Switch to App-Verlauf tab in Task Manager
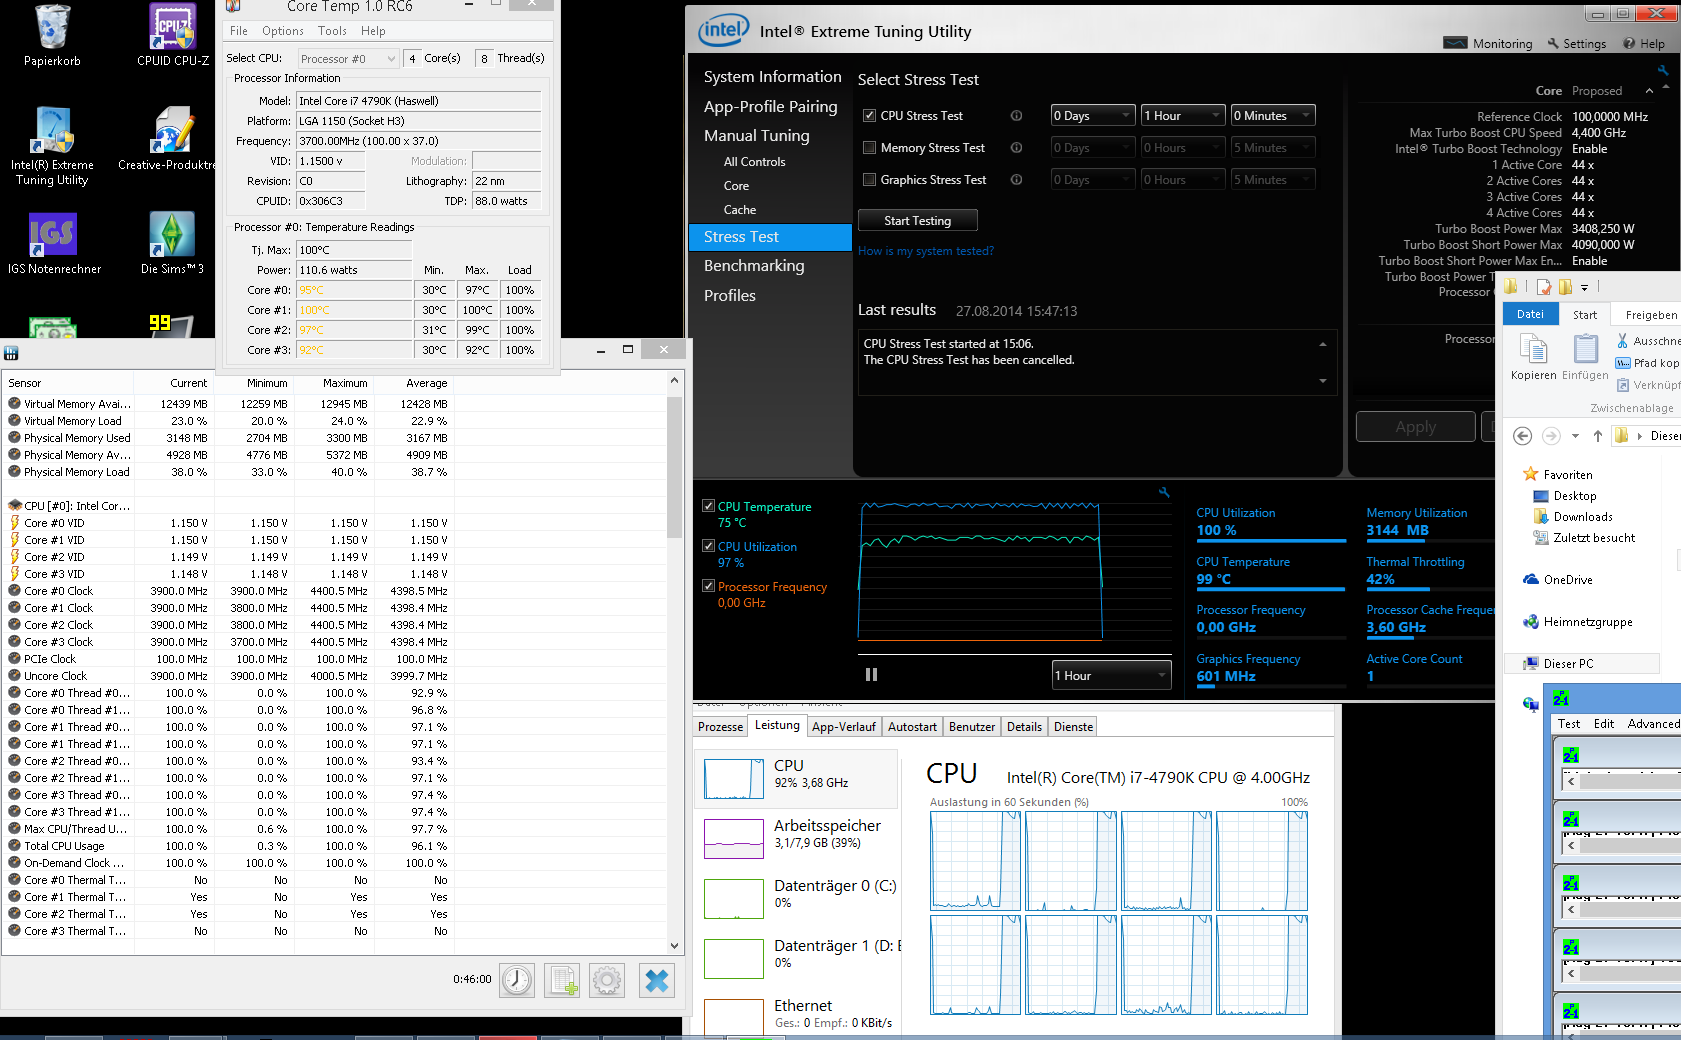Screen dimensions: 1681x1040 point(844,727)
